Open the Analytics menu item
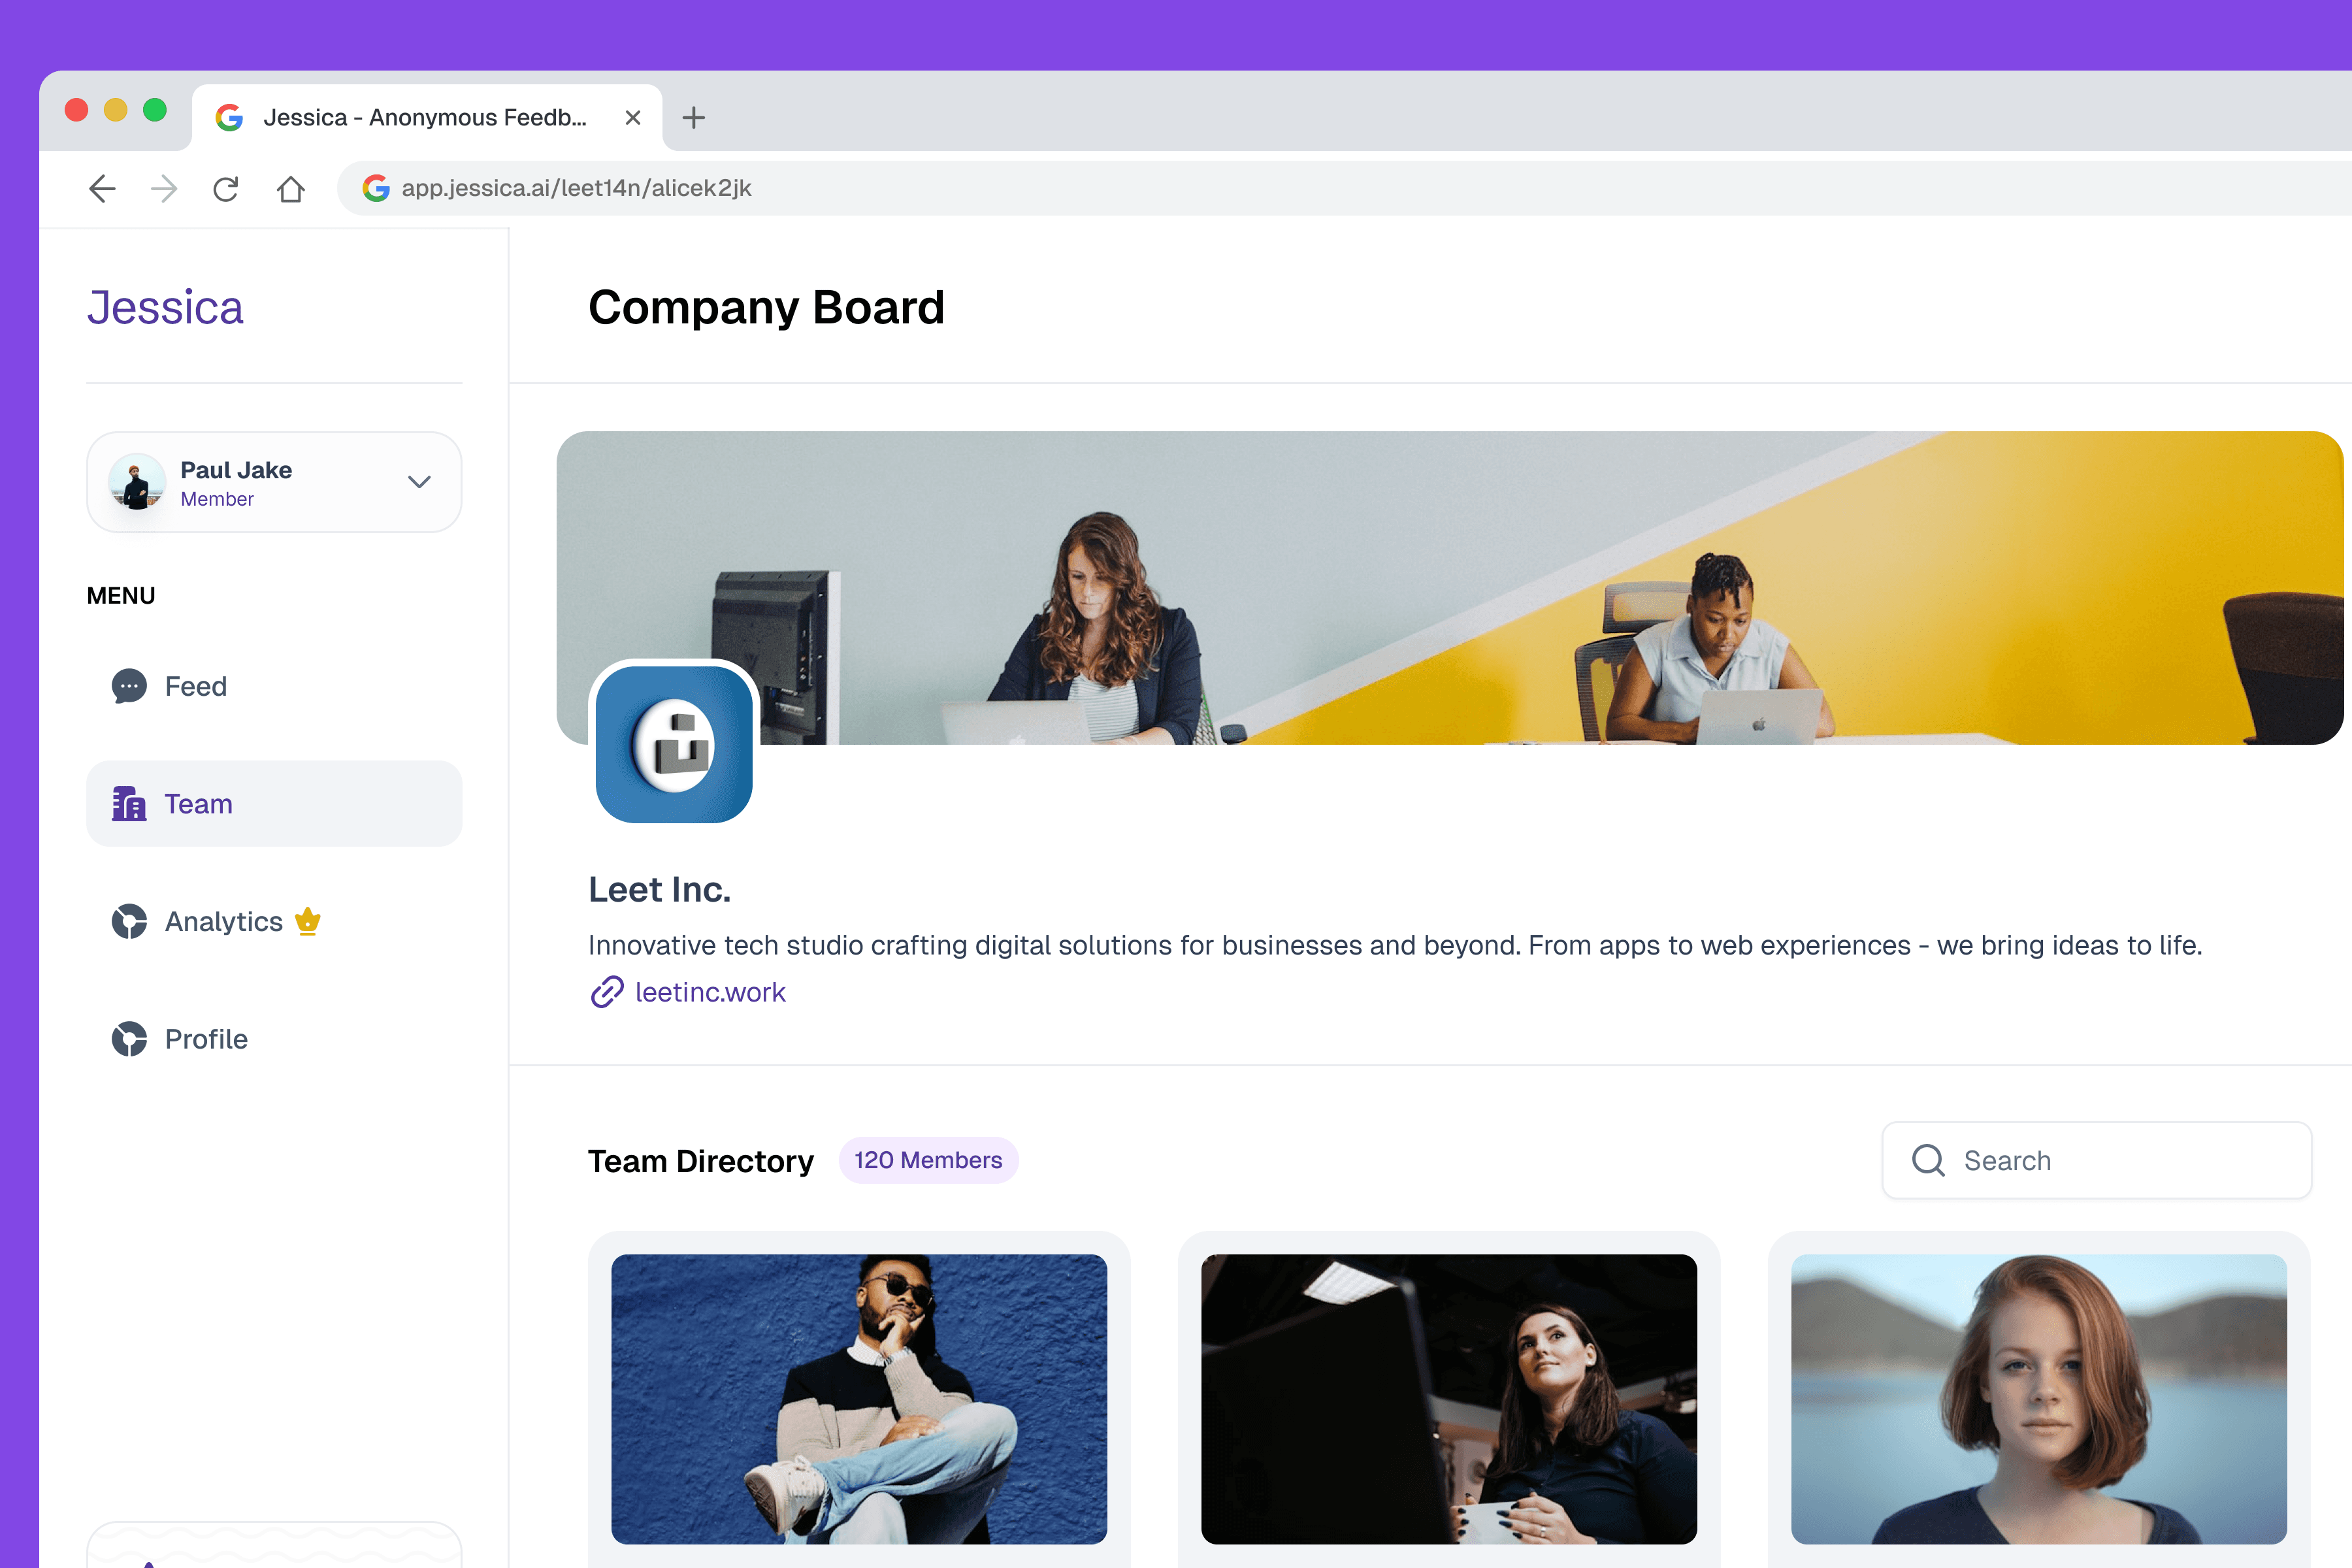This screenshot has height=1568, width=2352. point(274,921)
